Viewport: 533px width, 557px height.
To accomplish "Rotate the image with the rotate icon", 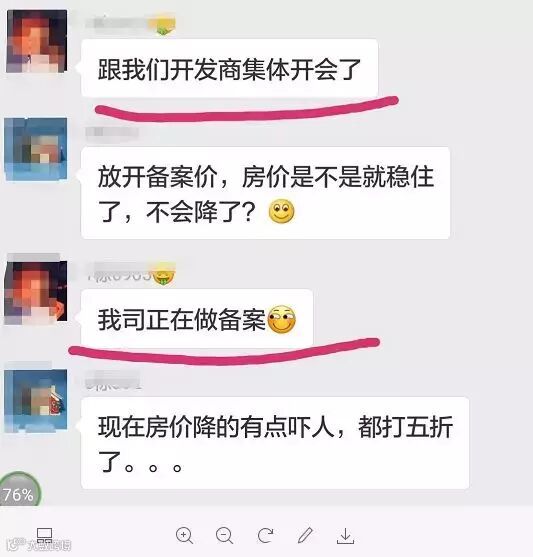I will coord(265,535).
